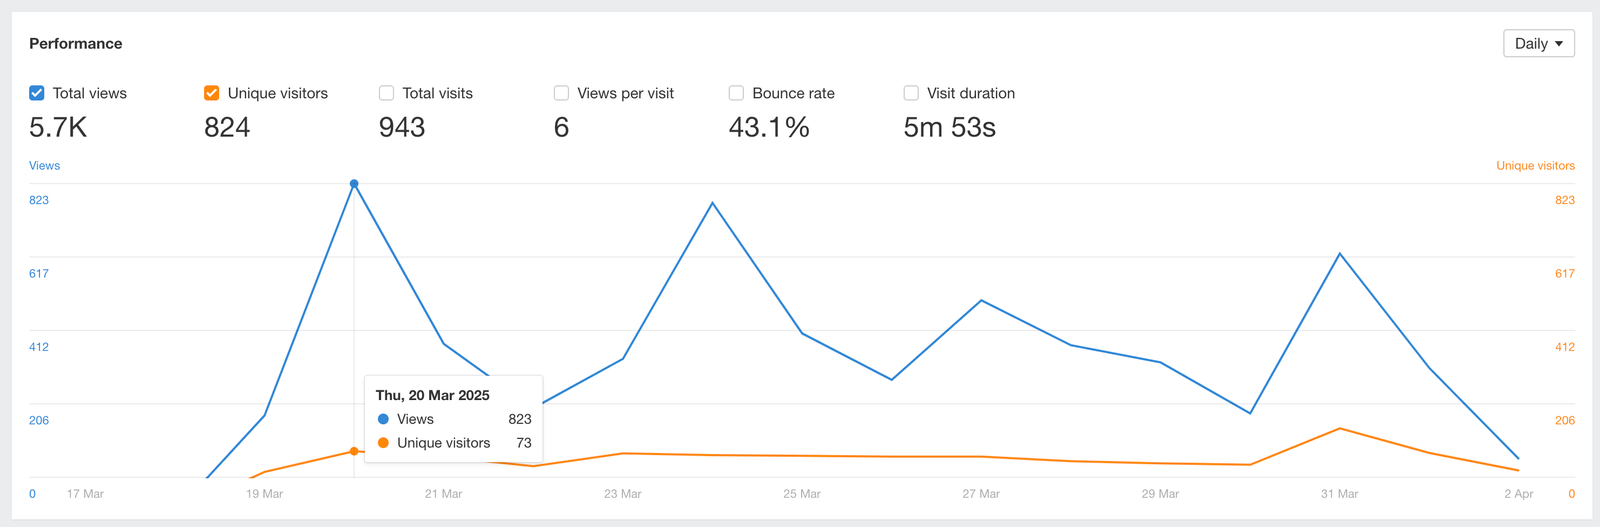Click the Views left axis label
This screenshot has height=527, width=1600.
(44, 166)
